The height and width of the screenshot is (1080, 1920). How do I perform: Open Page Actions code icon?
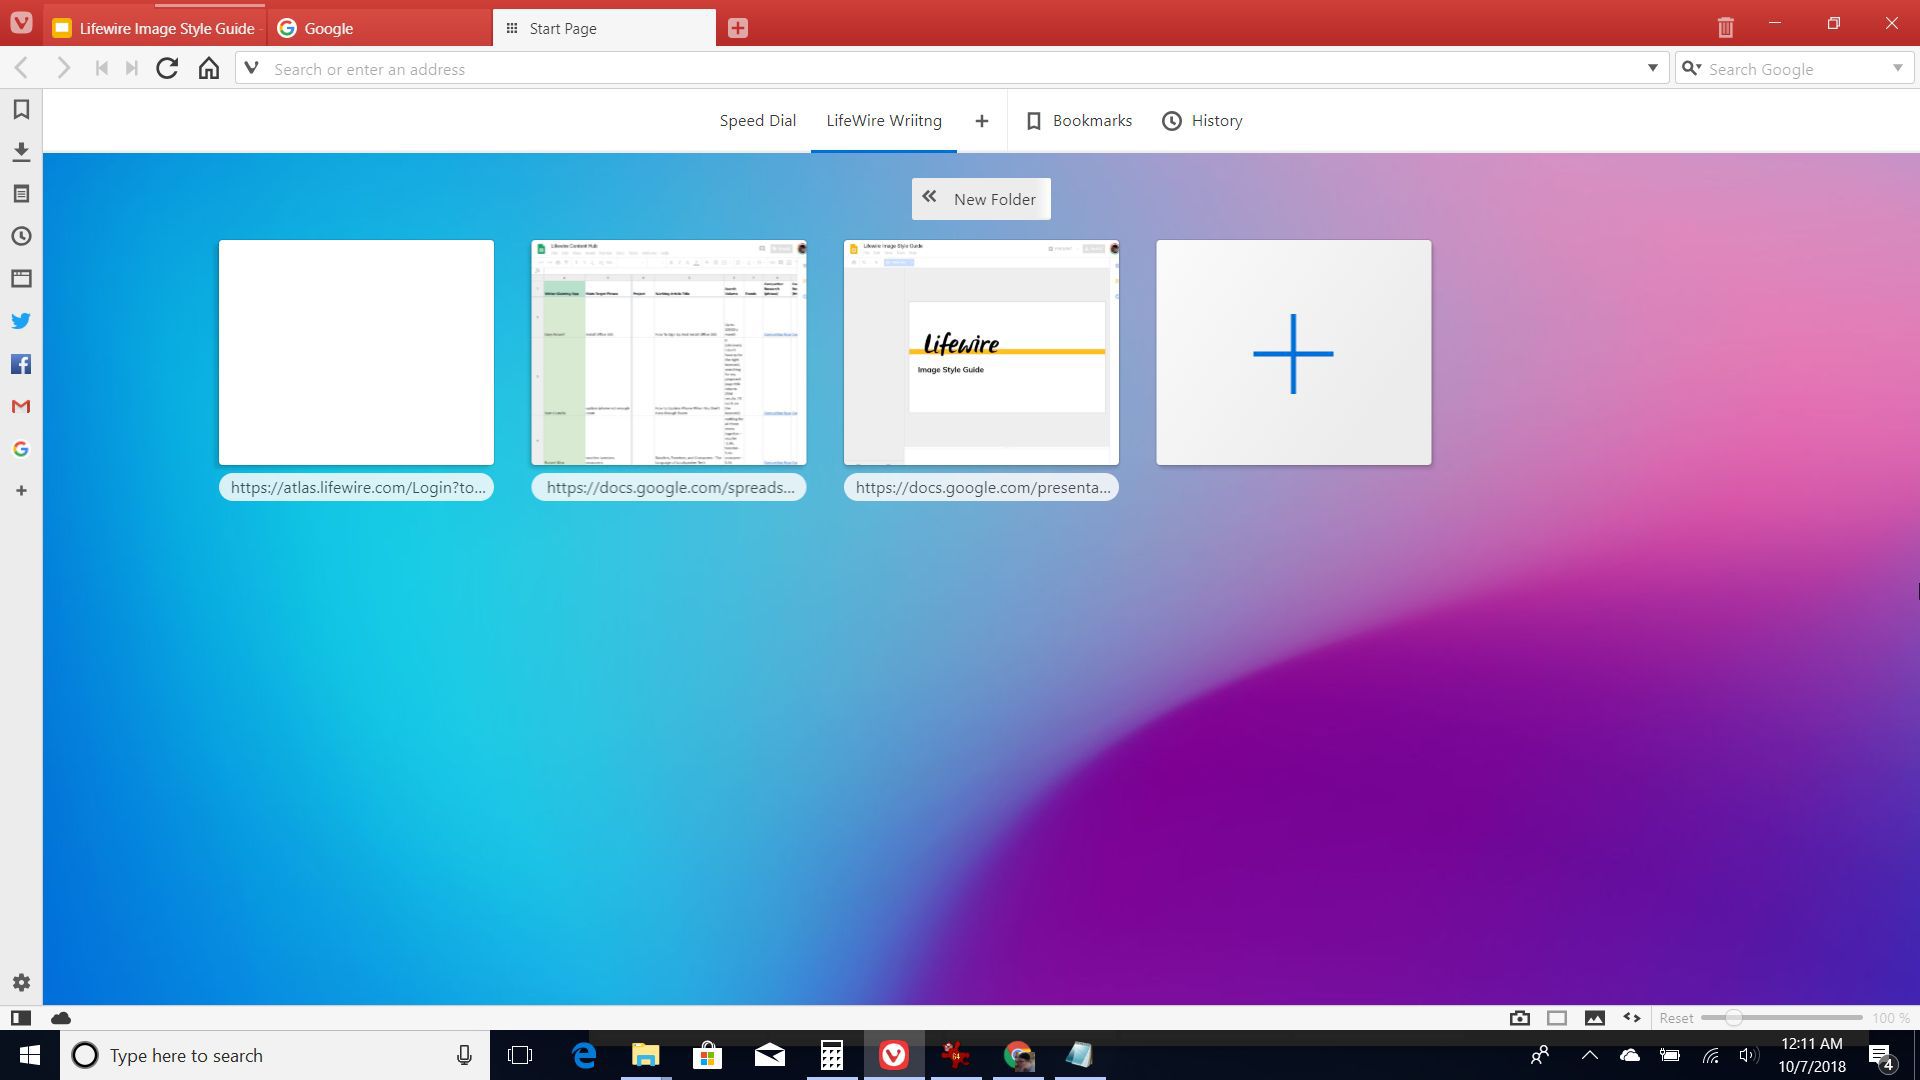point(1632,1018)
